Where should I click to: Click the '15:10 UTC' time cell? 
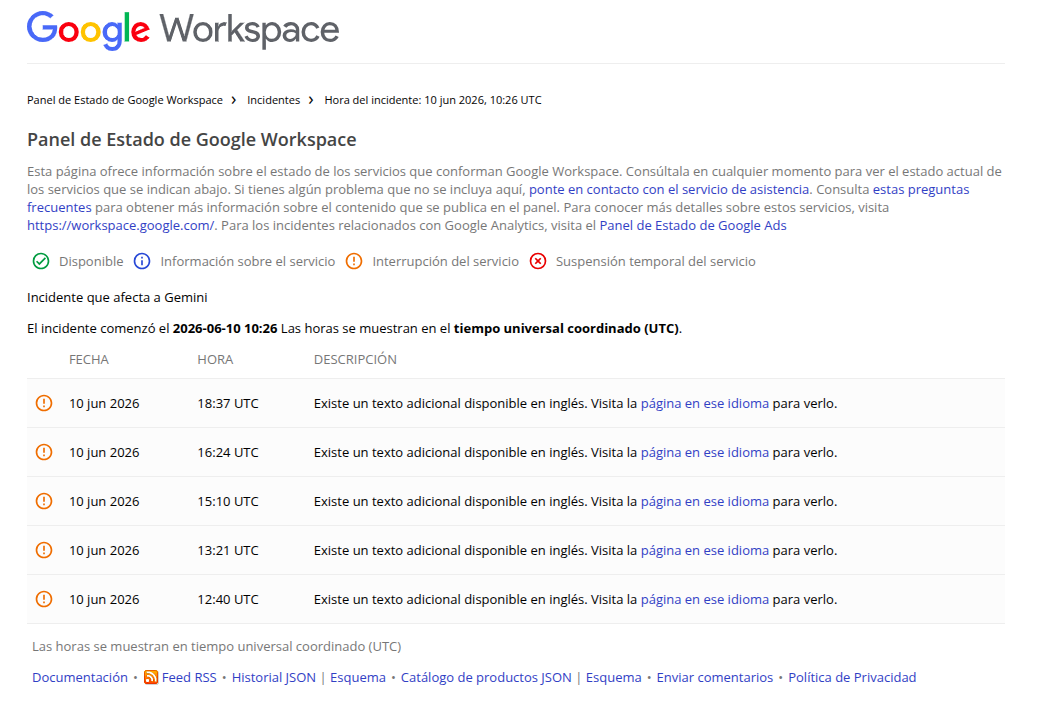coord(228,502)
